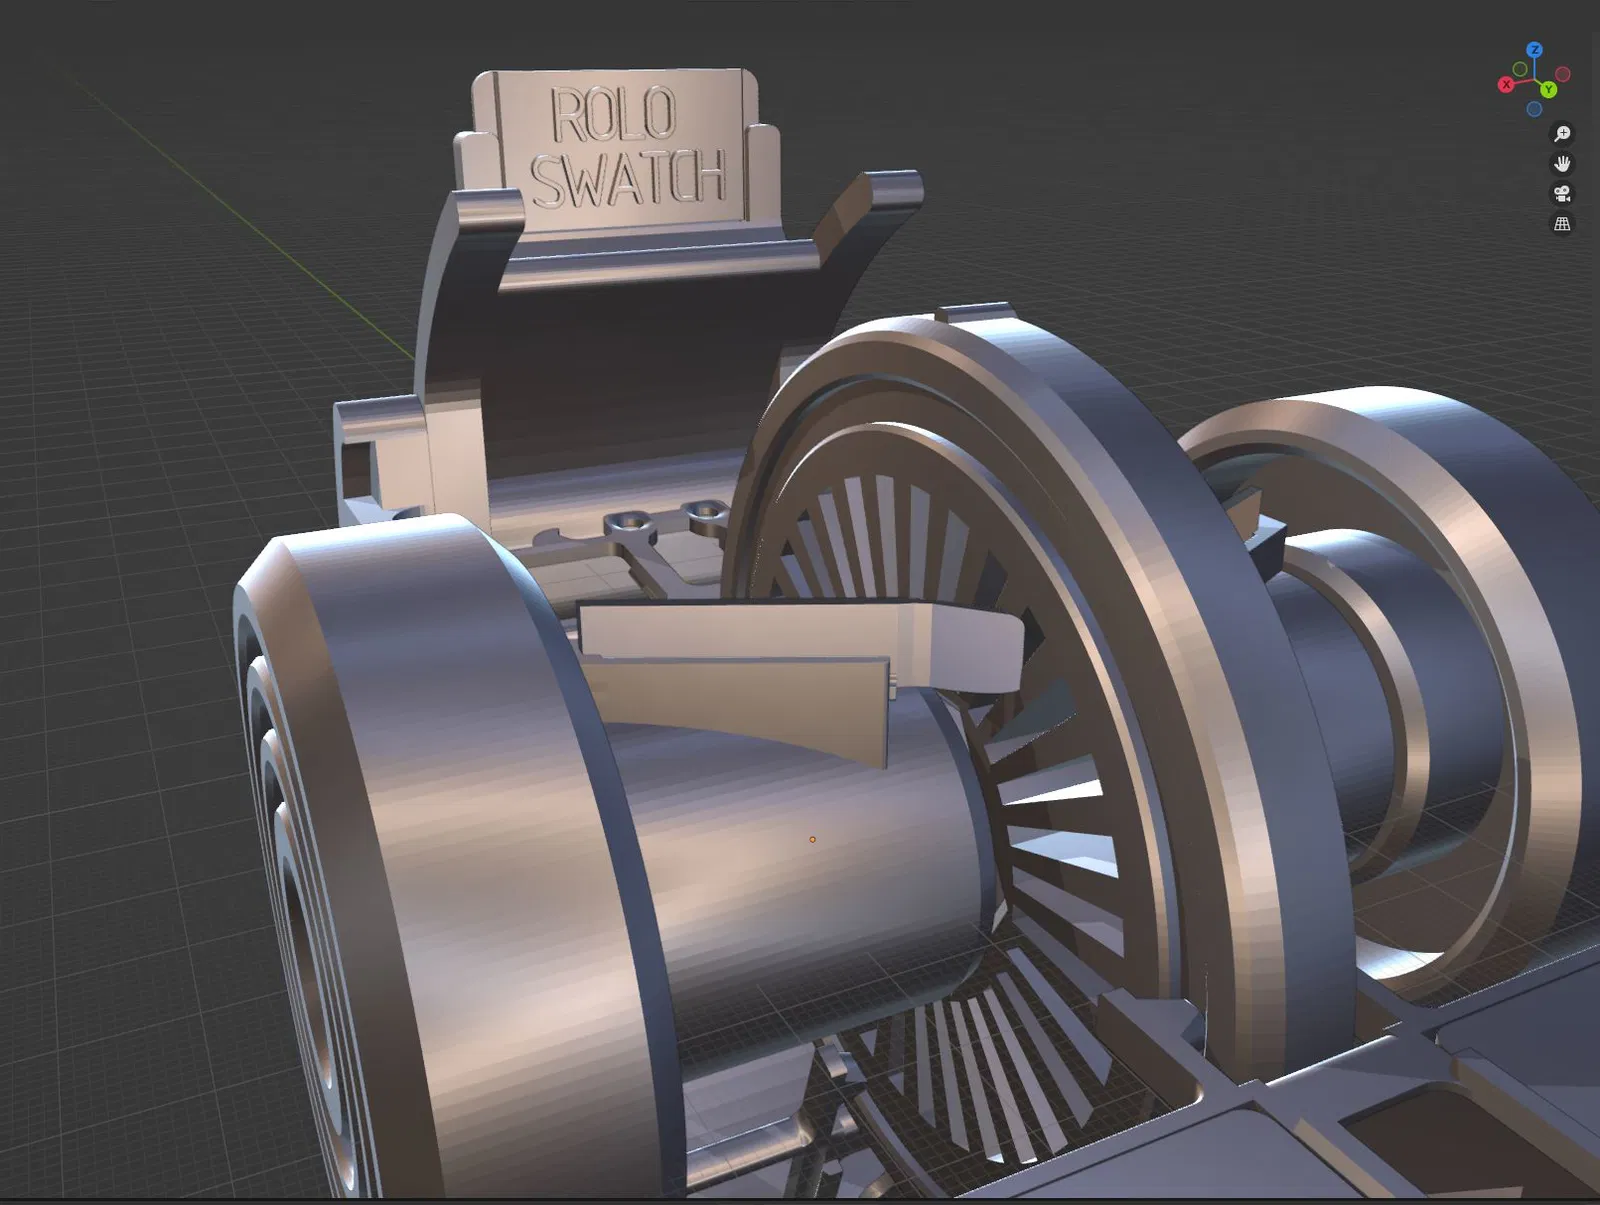Click the hollow blue negative Z gizmo circle
1600x1205 pixels.
(1534, 109)
